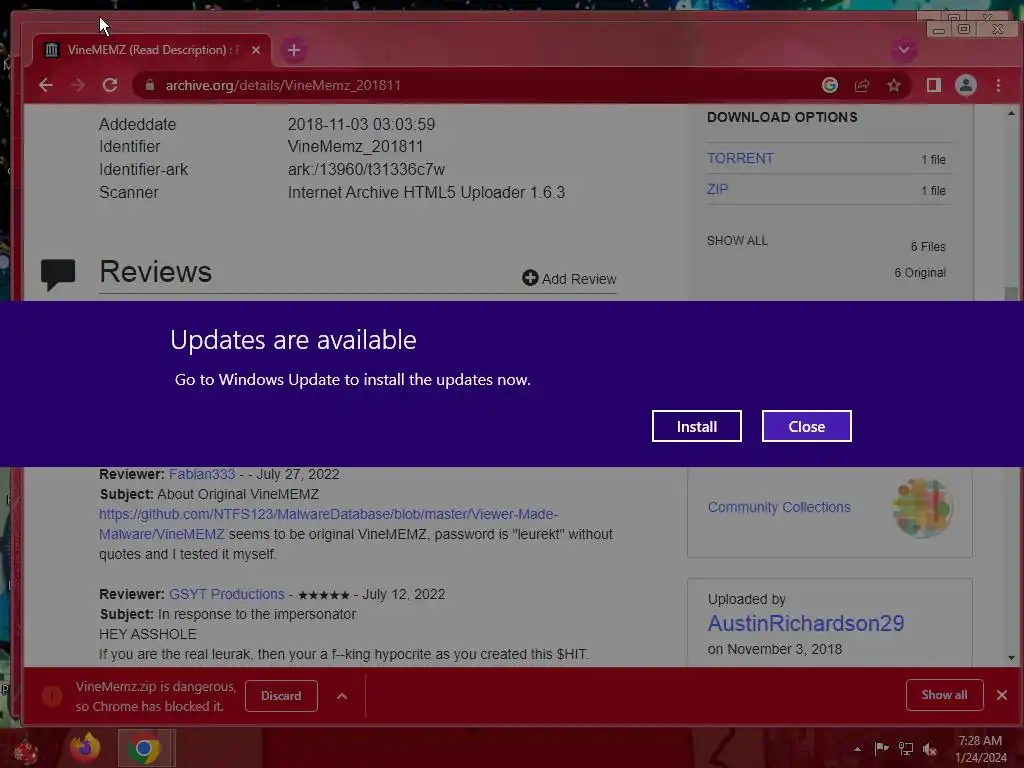Click Close in the Updates banner
Image resolution: width=1024 pixels, height=768 pixels.
pos(807,426)
